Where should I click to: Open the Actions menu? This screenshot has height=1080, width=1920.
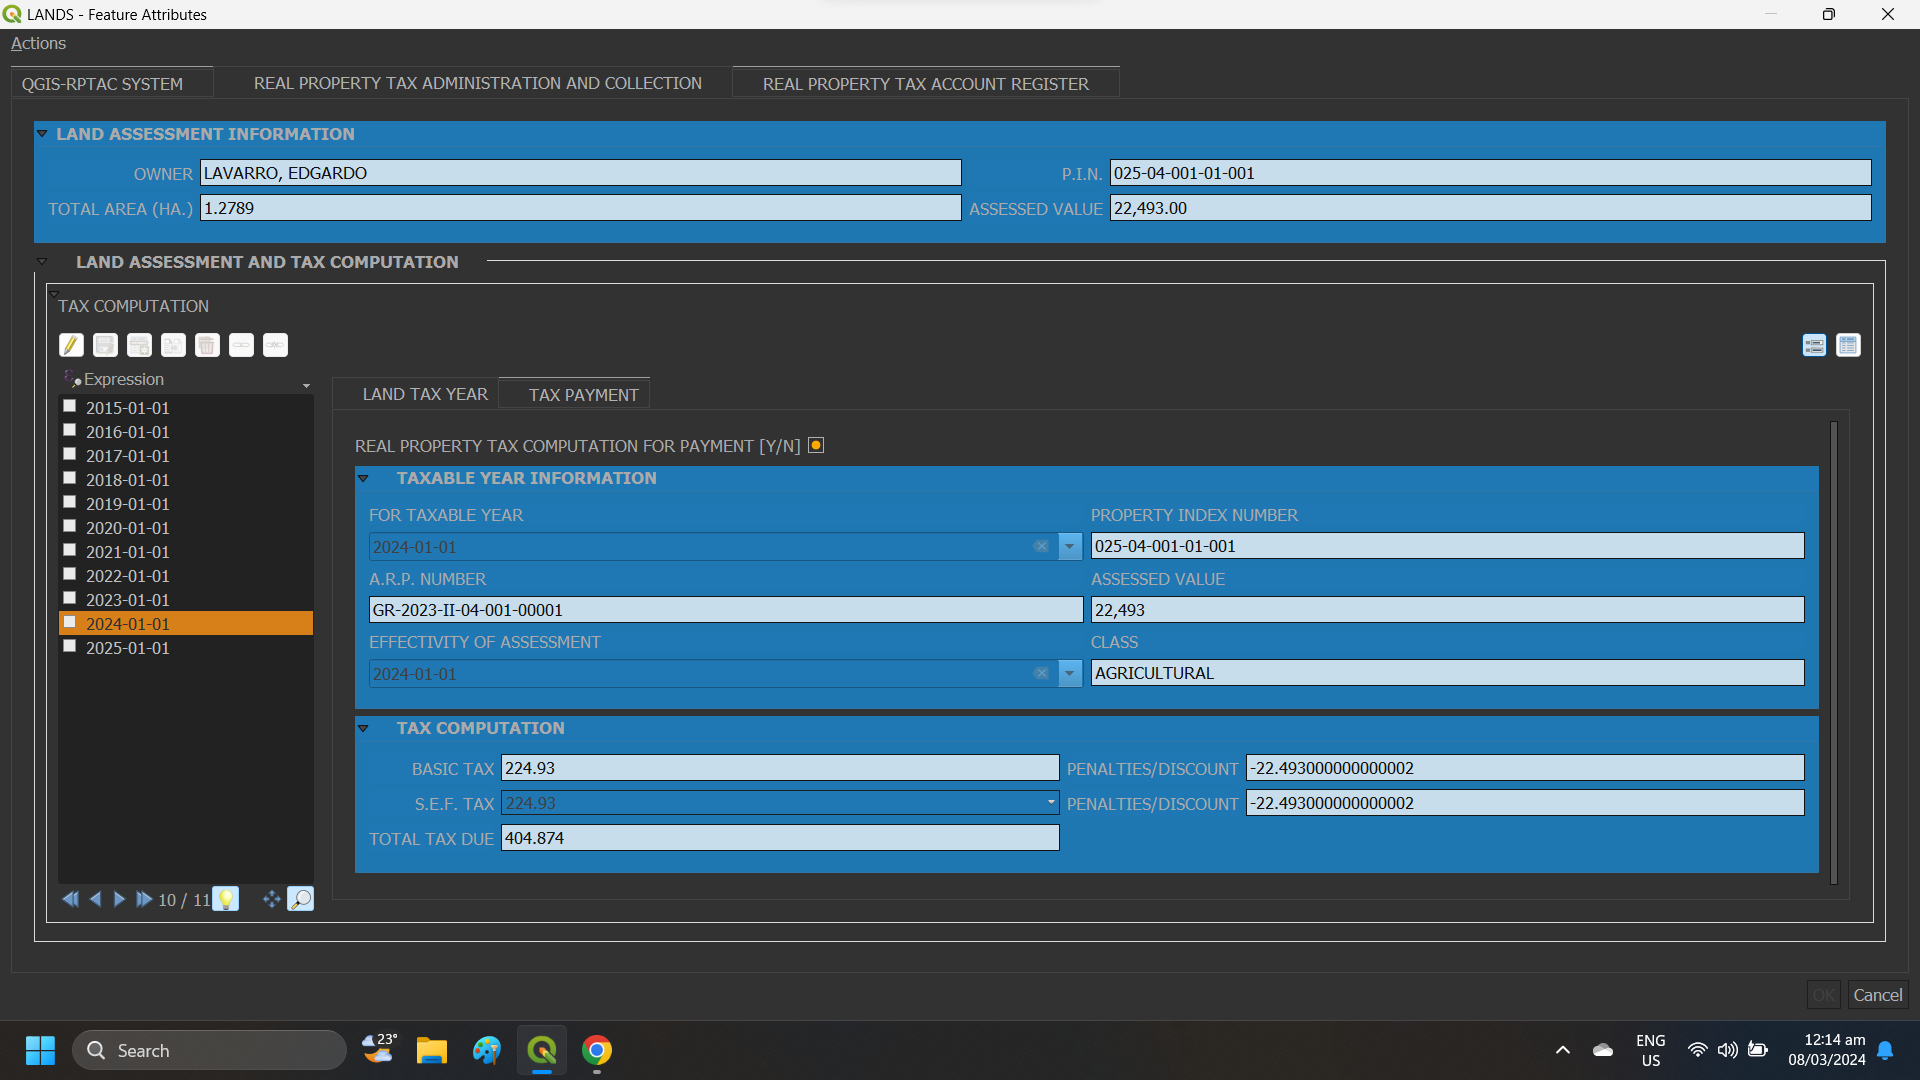tap(38, 43)
